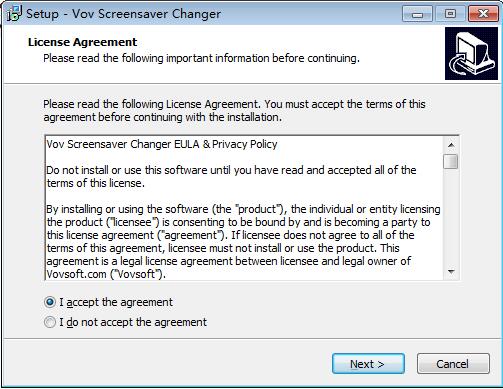Click the license scrollbar up arrow
The width and height of the screenshot is (503, 389).
451,145
